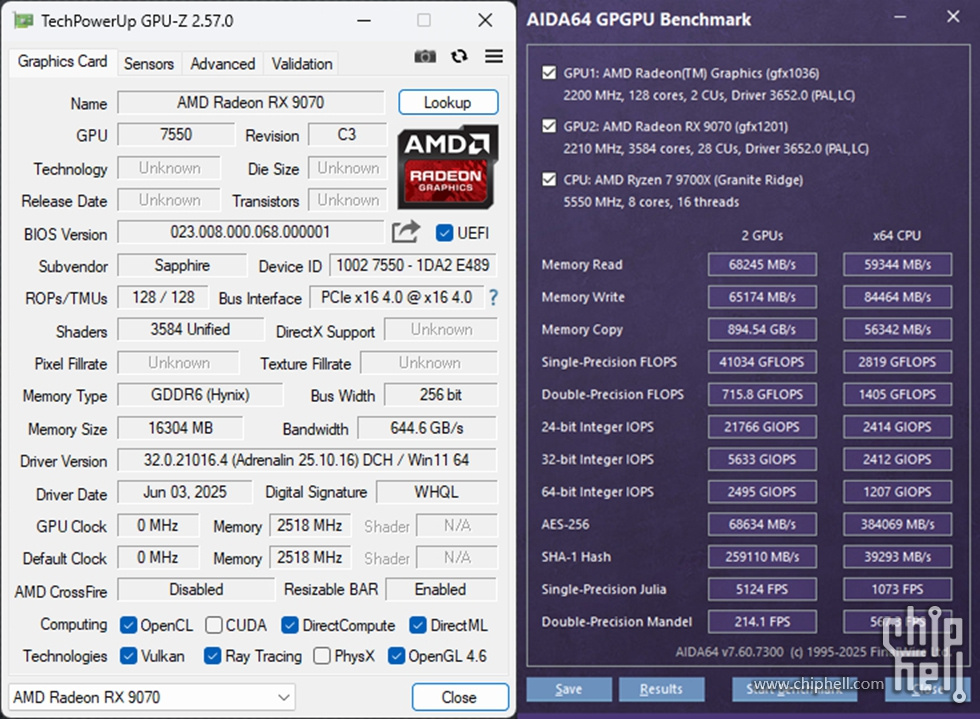
Task: Click Save in AIDA64 GPGPU Benchmark
Action: click(x=569, y=689)
